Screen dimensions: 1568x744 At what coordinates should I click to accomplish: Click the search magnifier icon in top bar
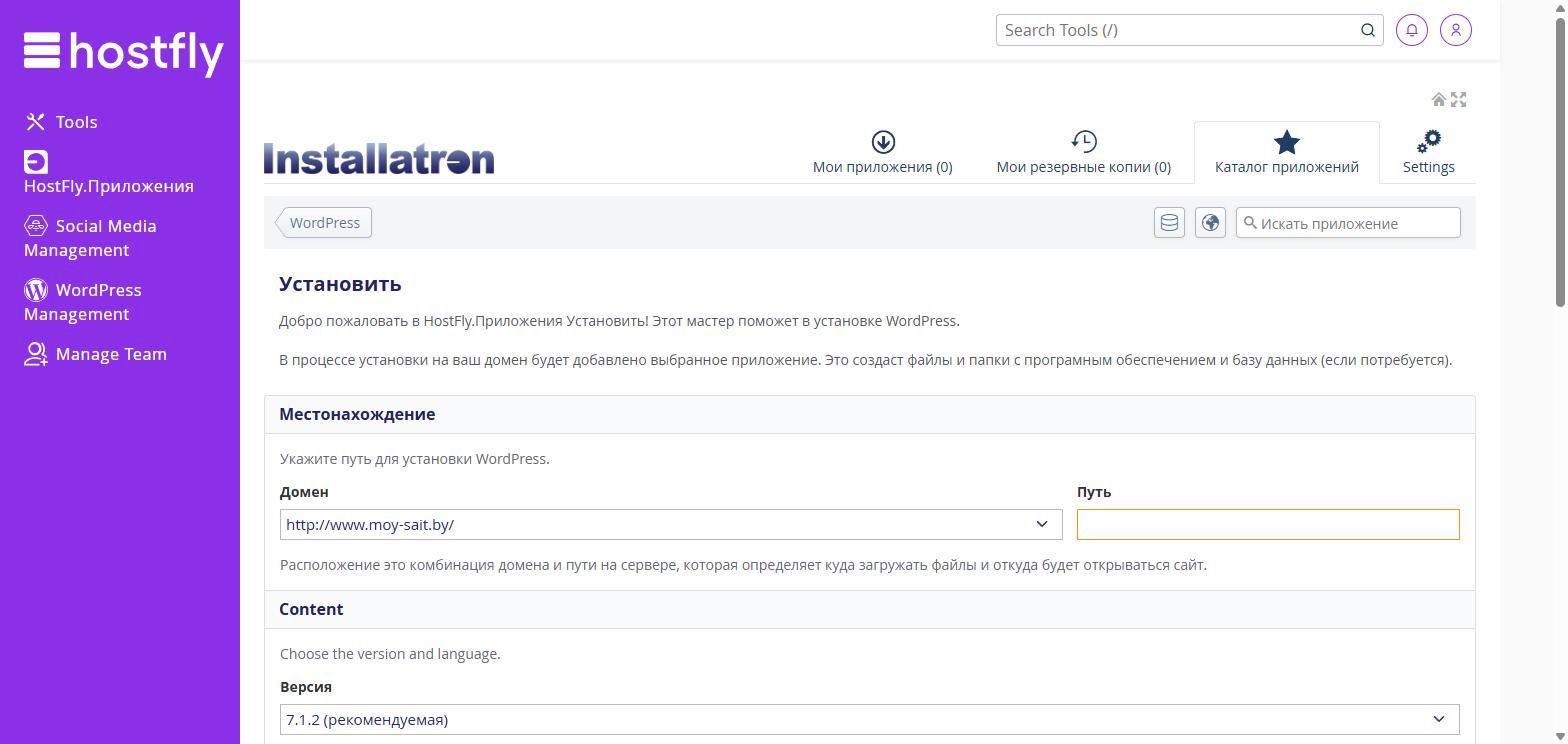tap(1368, 30)
